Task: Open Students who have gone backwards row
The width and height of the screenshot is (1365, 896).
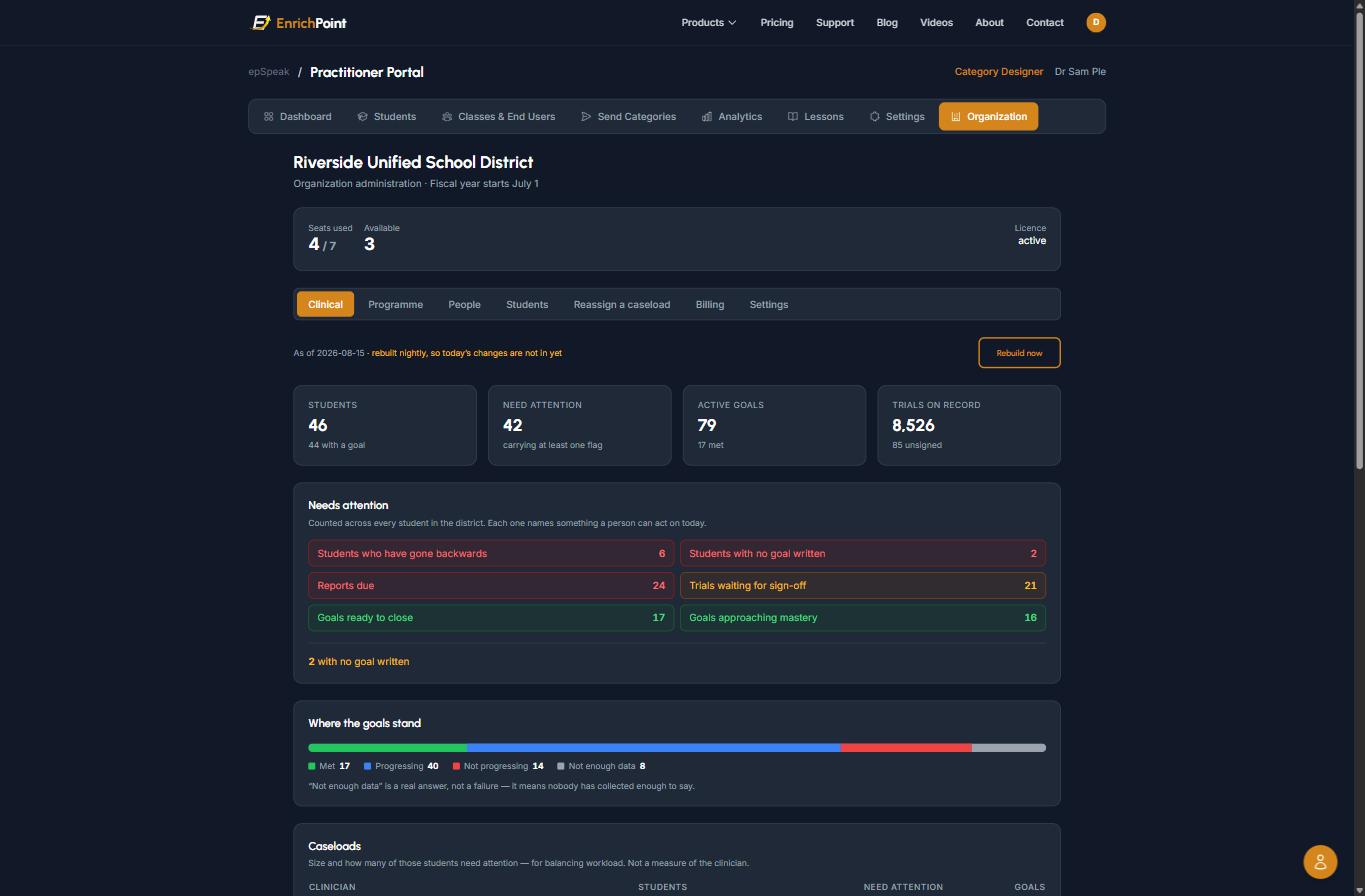Action: 491,553
